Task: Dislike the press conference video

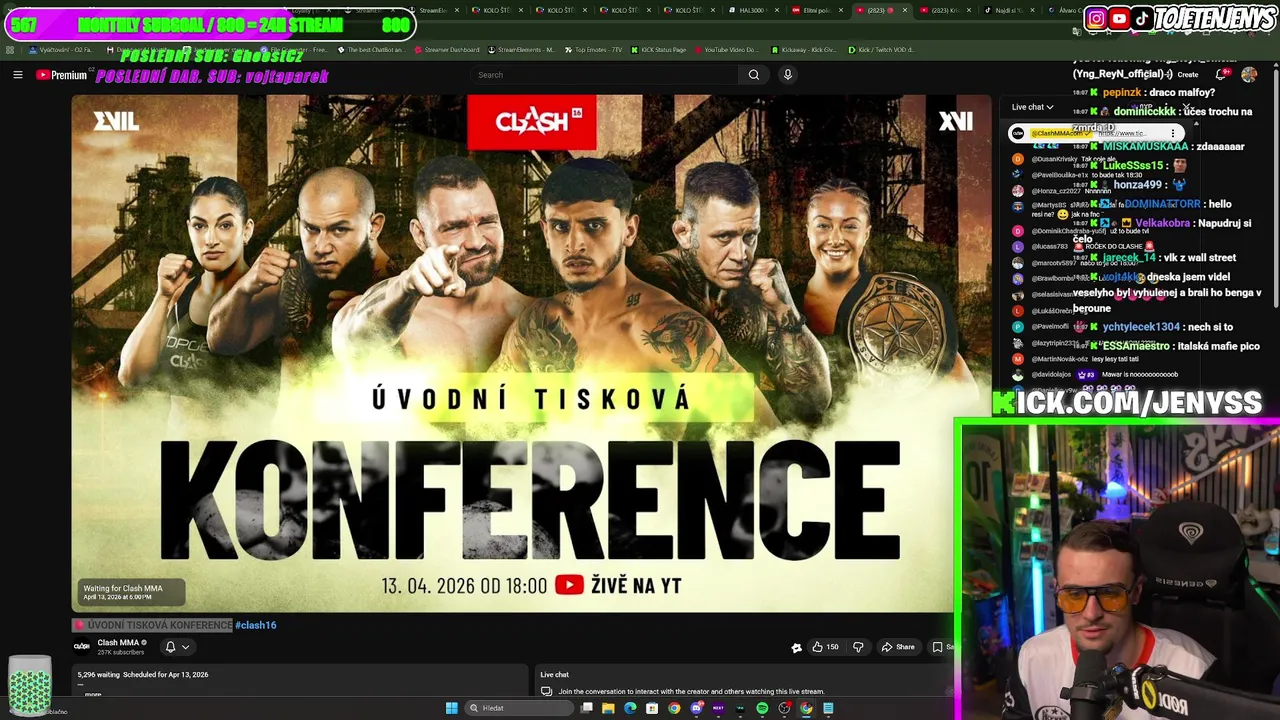Action: tap(858, 647)
